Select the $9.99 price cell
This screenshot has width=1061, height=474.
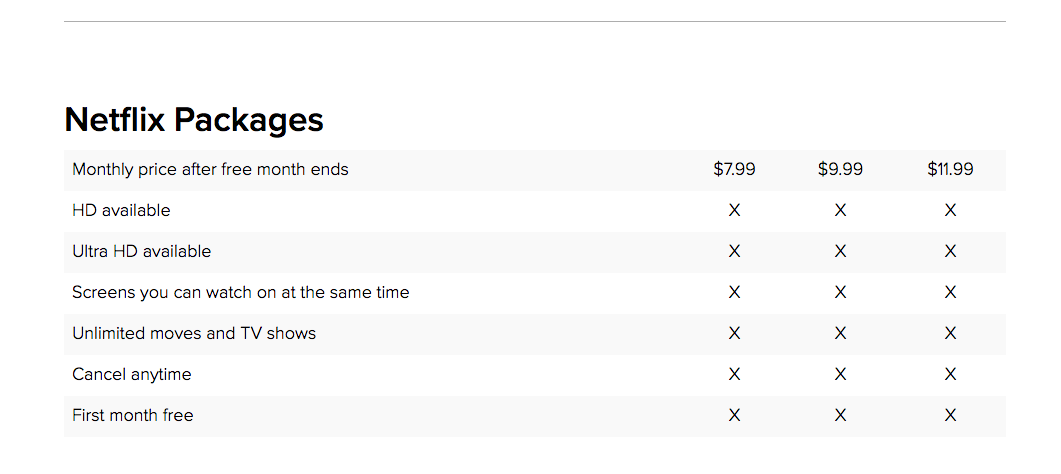point(840,169)
